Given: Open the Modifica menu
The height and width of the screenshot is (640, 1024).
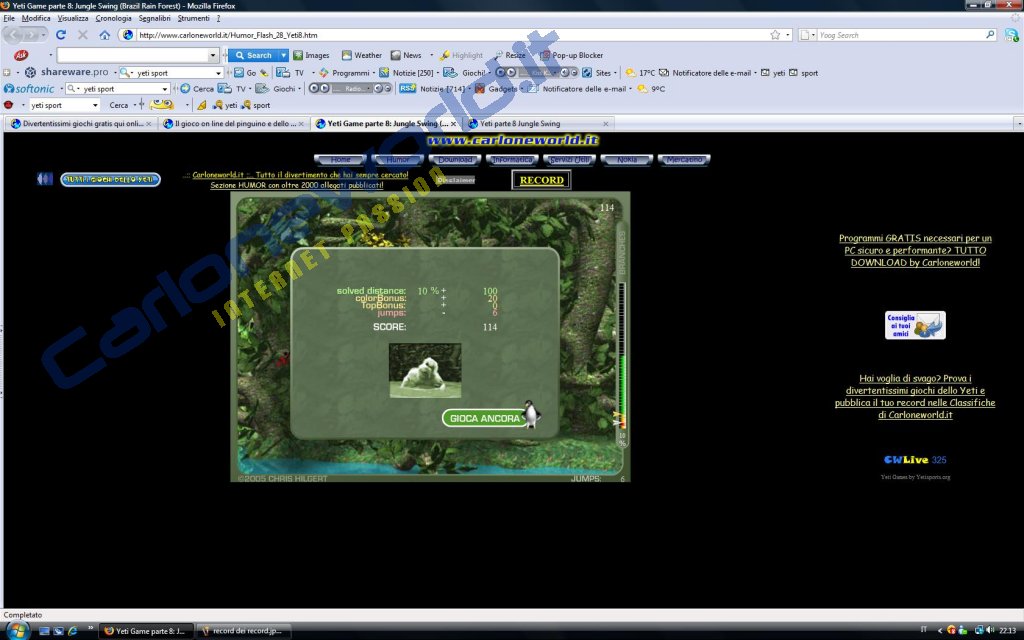Looking at the screenshot, I should click(36, 18).
